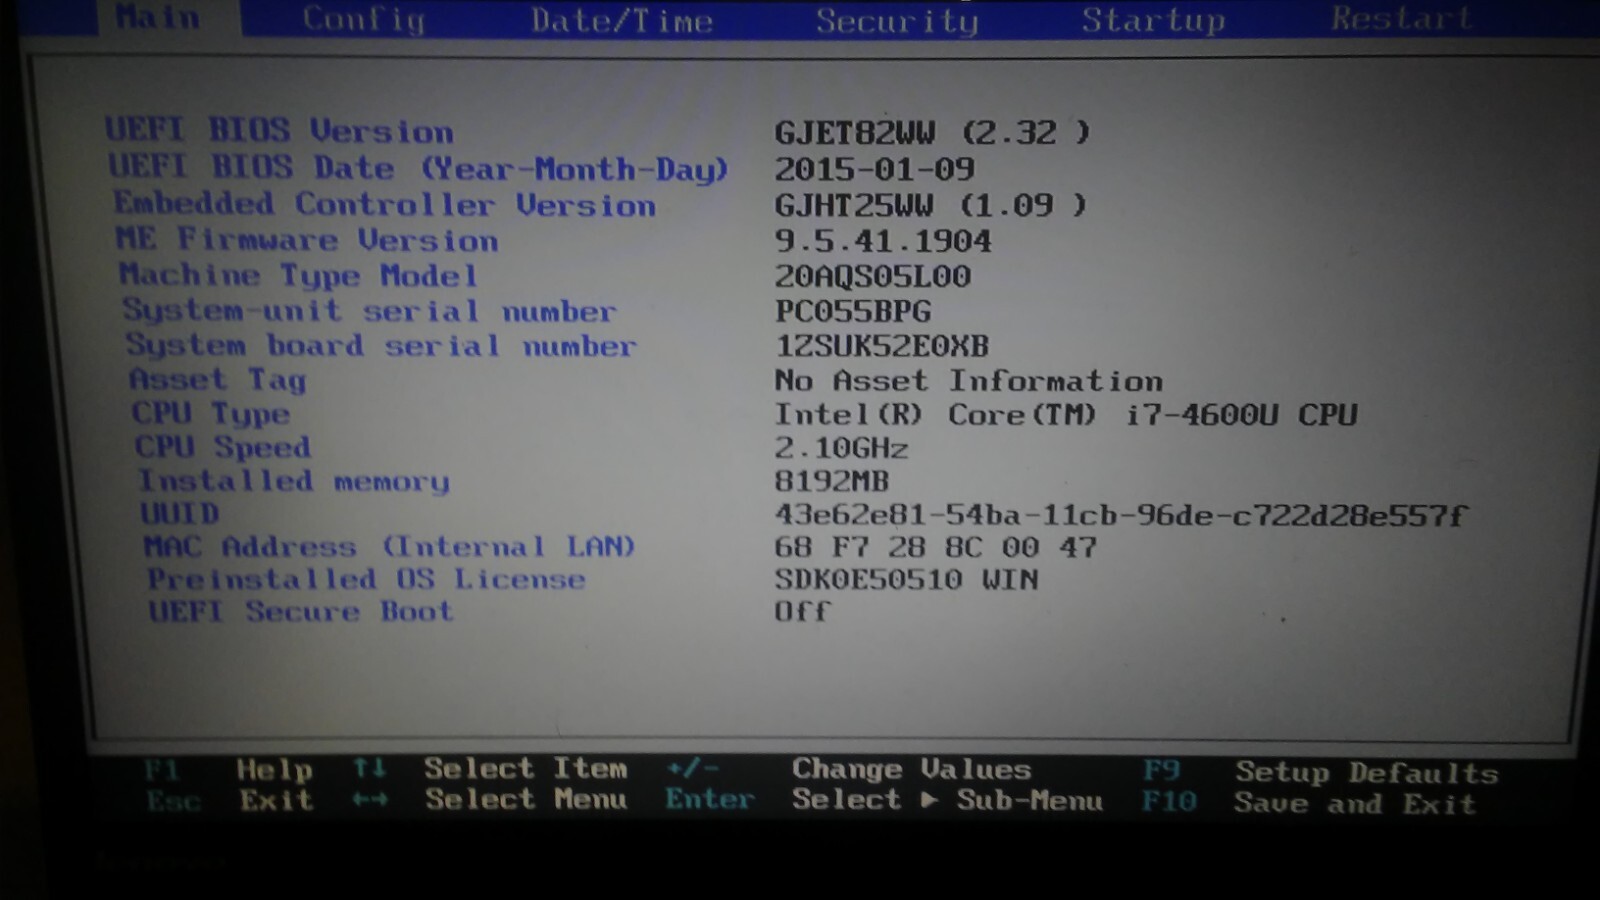Image resolution: width=1600 pixels, height=900 pixels.
Task: Select the CPU Type label
Action: (x=211, y=414)
